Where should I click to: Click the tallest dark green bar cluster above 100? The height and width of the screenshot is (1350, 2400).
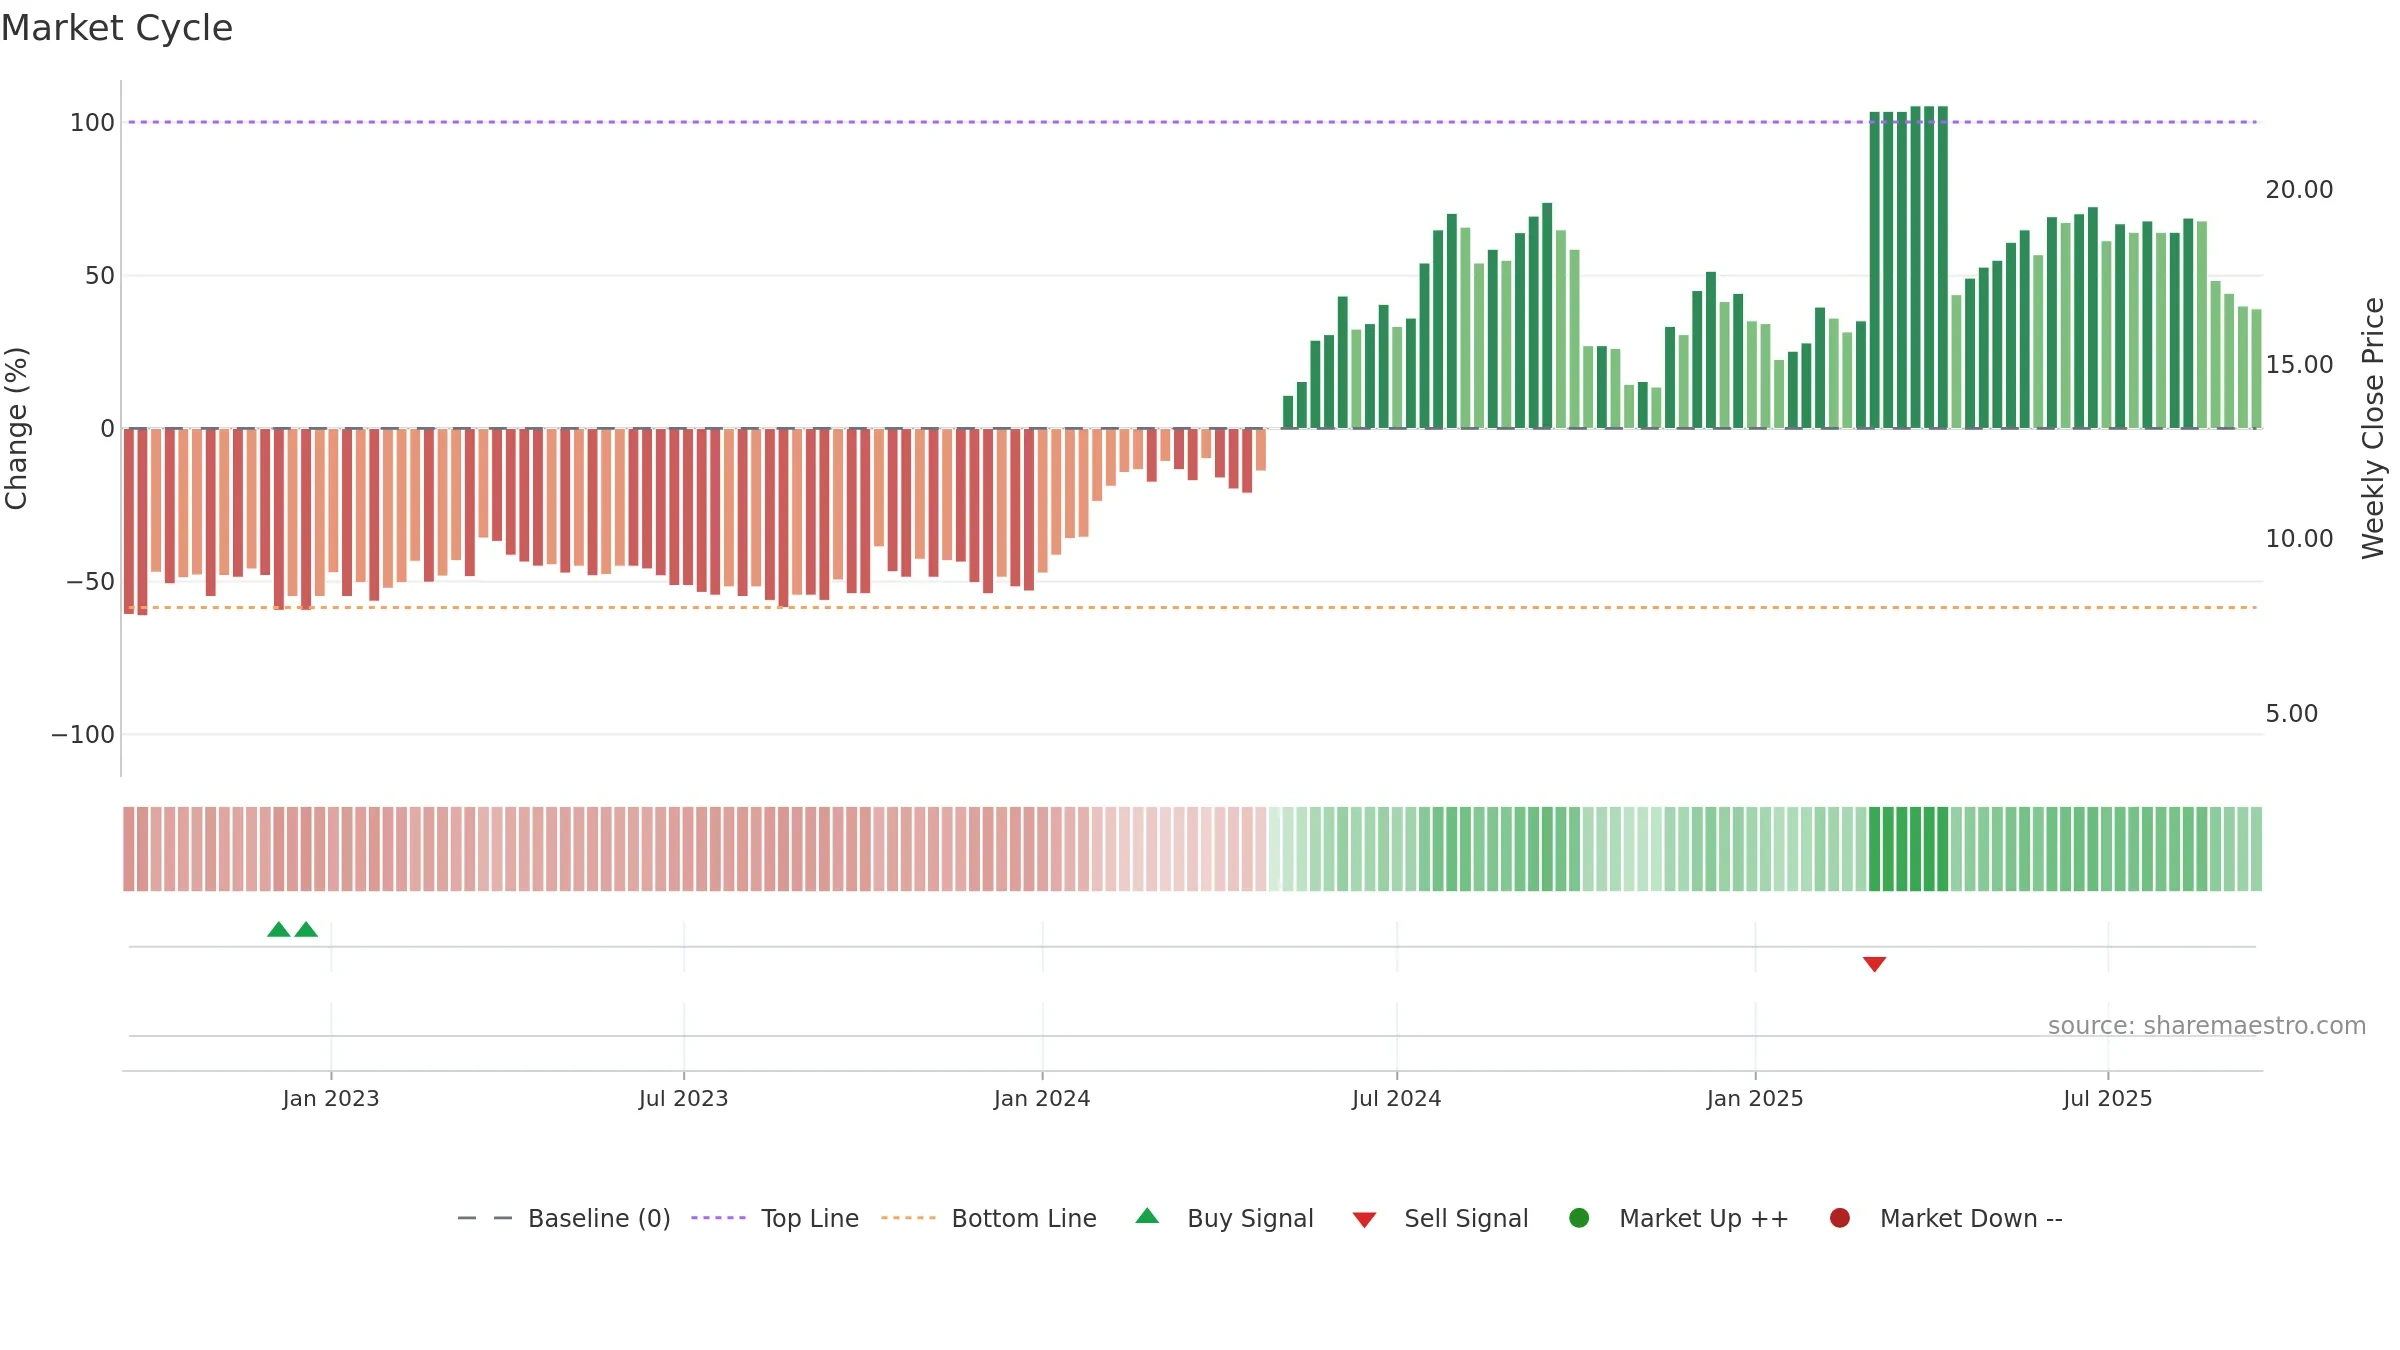1908,268
